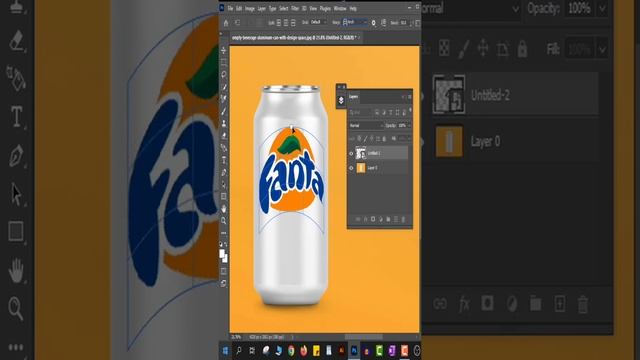Screen dimensions: 640x360
Task: Toggle lock image pixels brush icon
Action: [365, 139]
